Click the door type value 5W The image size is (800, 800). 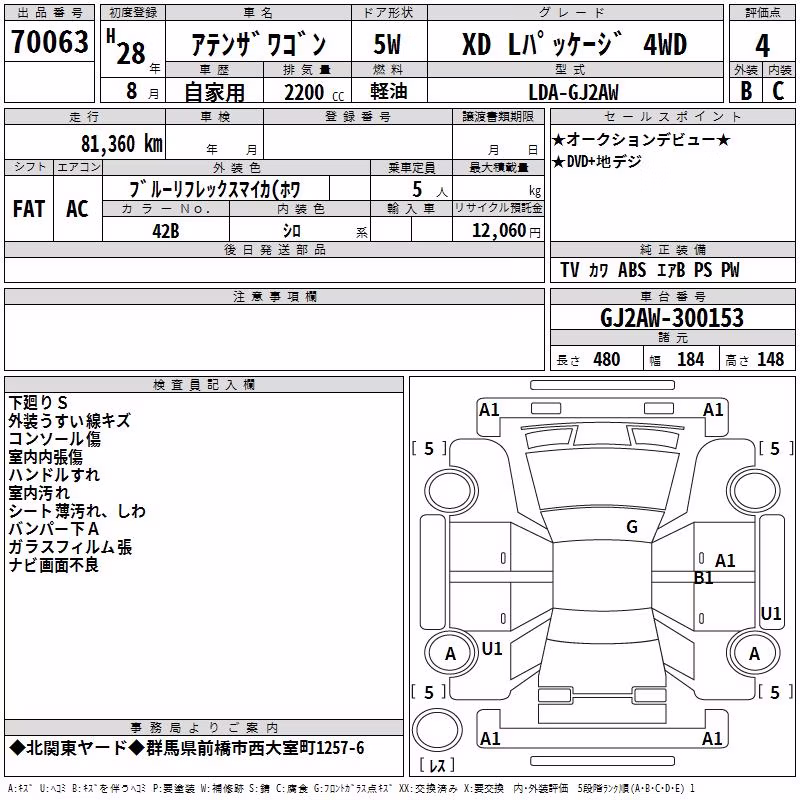(x=388, y=44)
